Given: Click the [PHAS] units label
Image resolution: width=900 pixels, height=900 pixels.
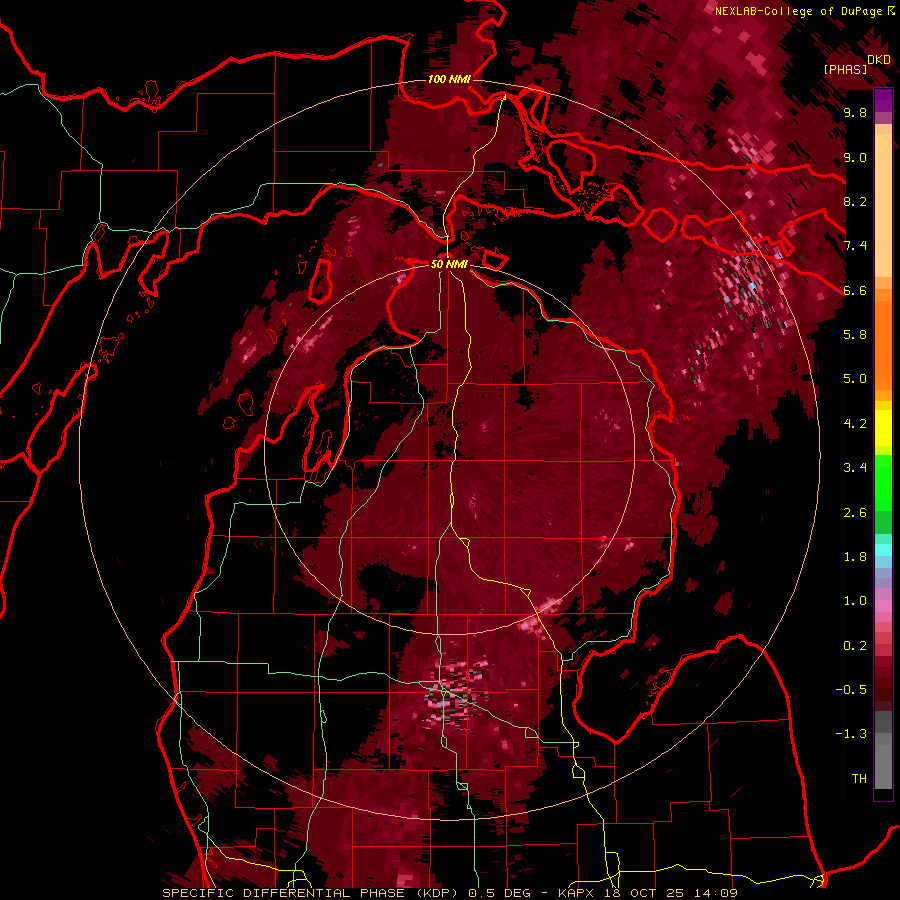Looking at the screenshot, I should pyautogui.click(x=845, y=69).
